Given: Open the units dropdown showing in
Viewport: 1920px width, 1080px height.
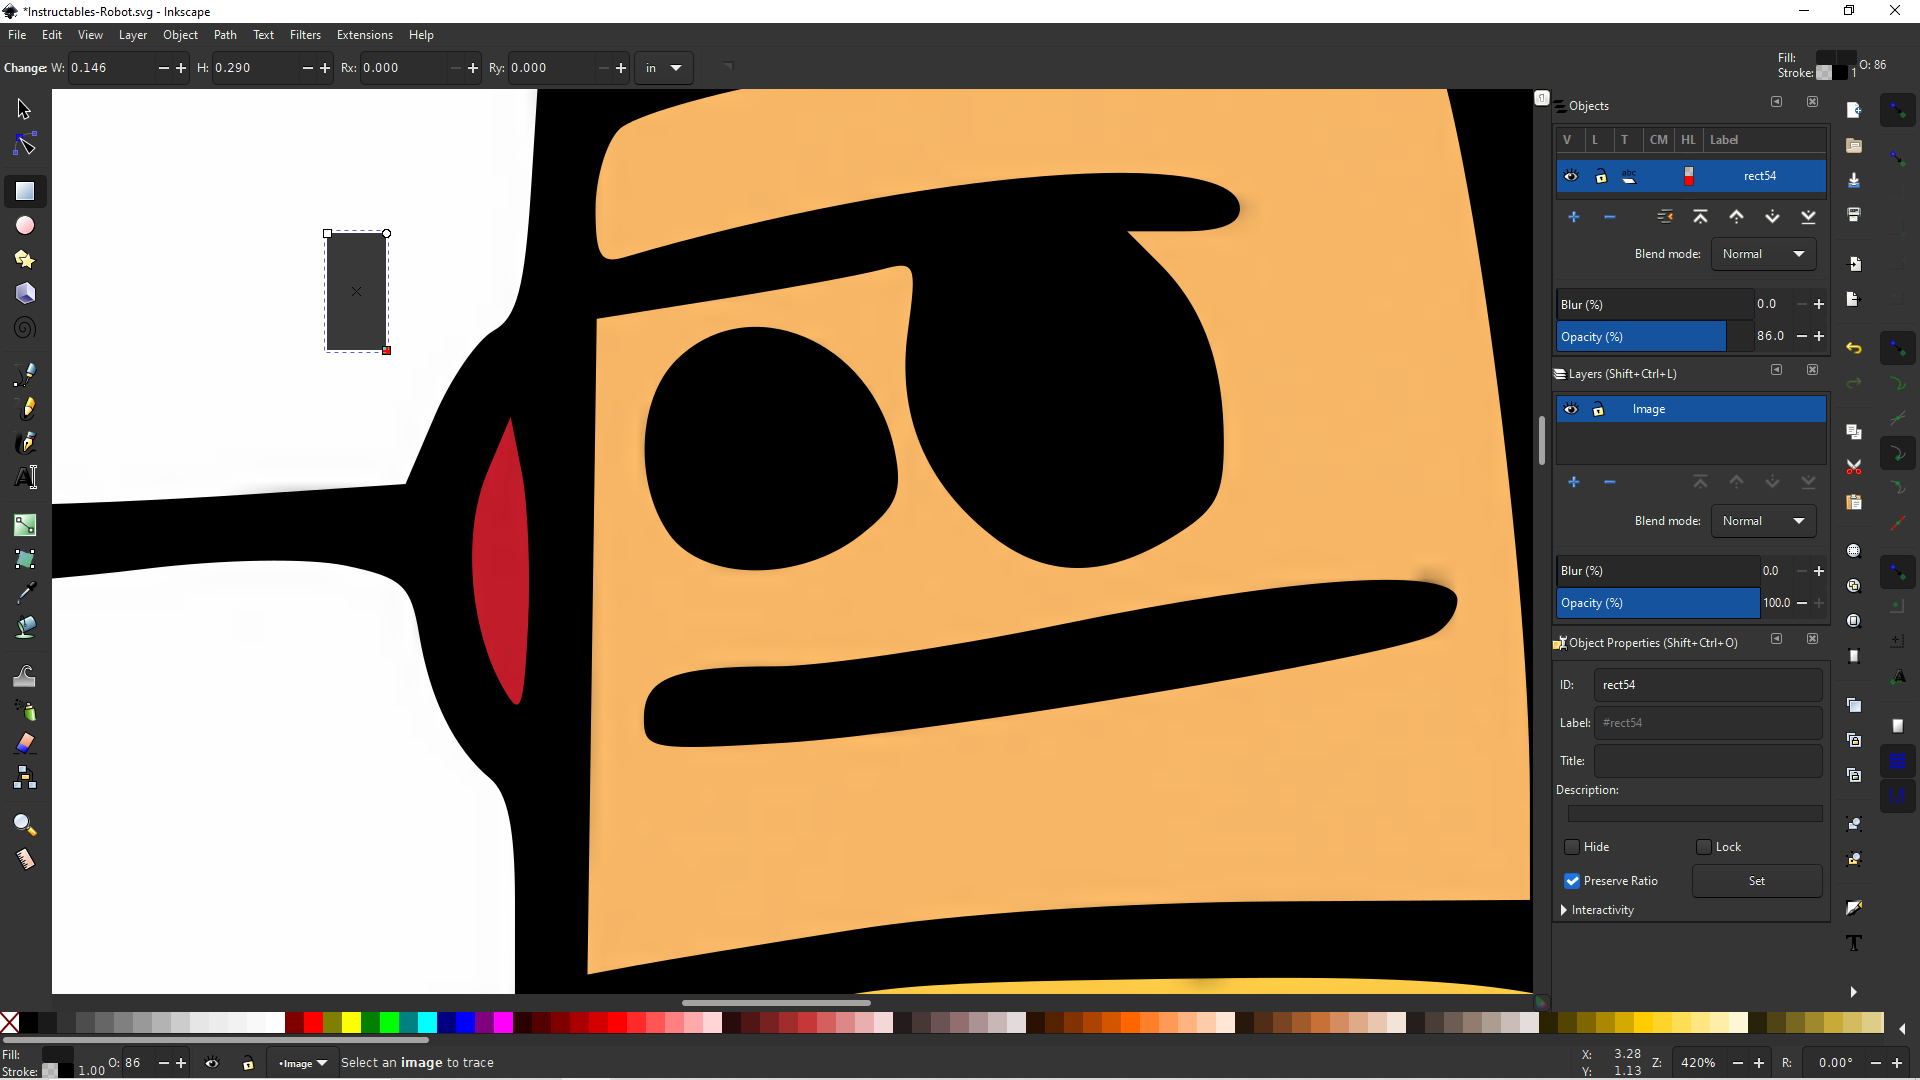Looking at the screenshot, I should 663,67.
